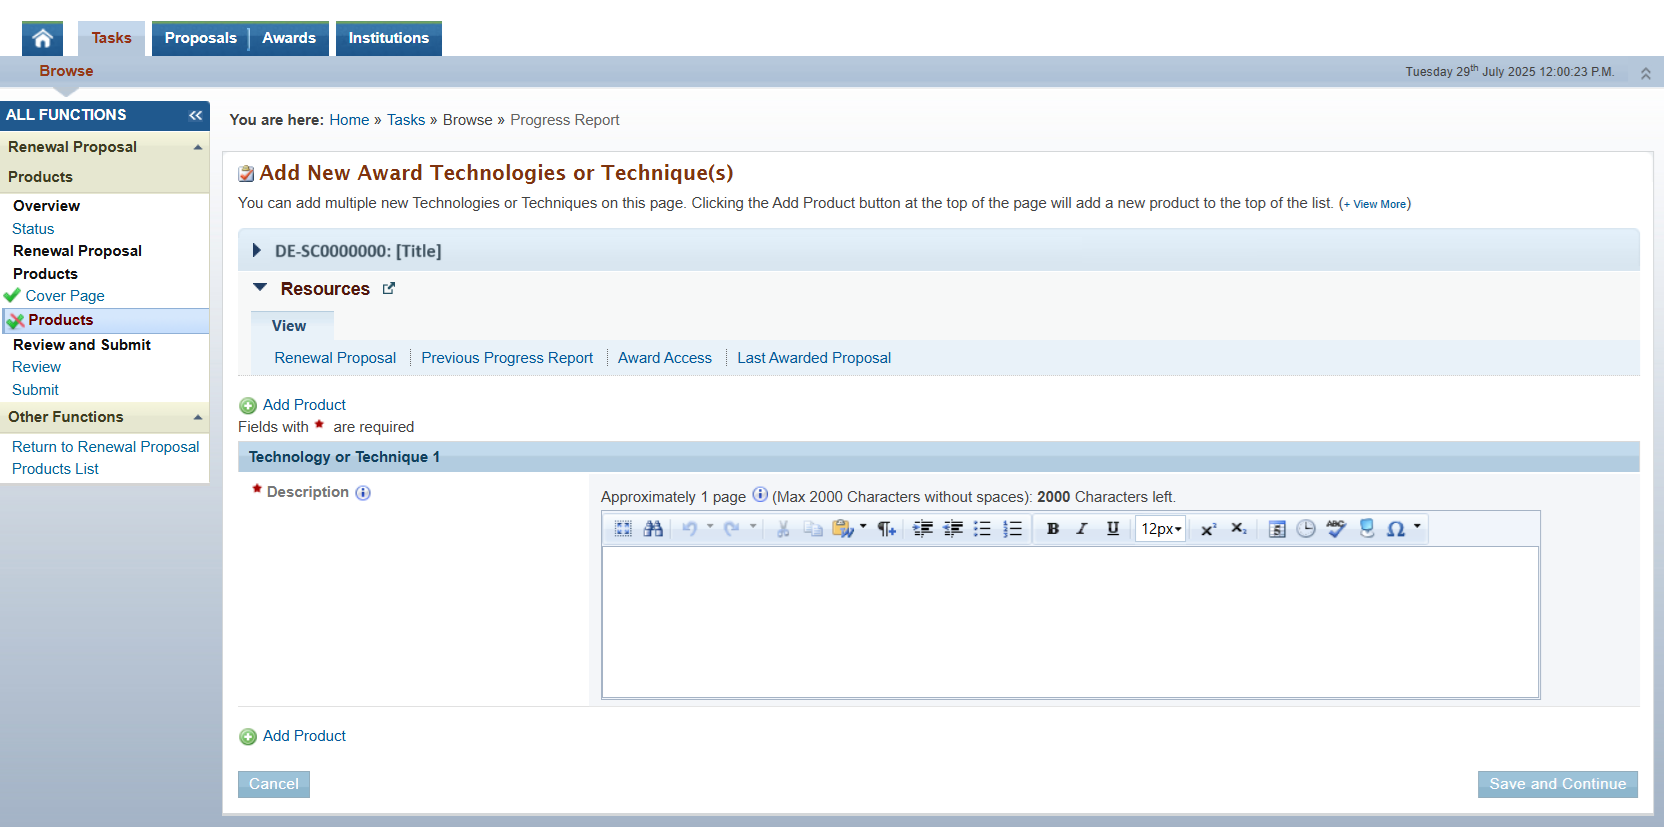Insert a bulleted list

[x=983, y=529]
